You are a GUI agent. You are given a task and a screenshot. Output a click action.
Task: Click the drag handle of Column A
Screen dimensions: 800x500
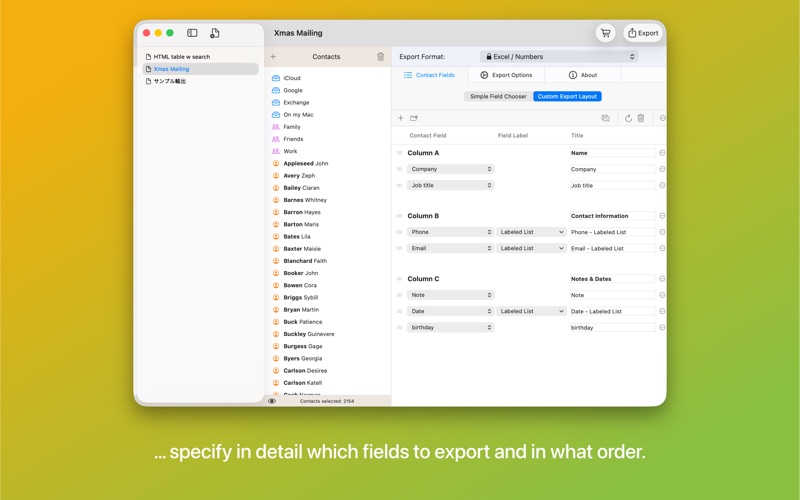coord(399,153)
